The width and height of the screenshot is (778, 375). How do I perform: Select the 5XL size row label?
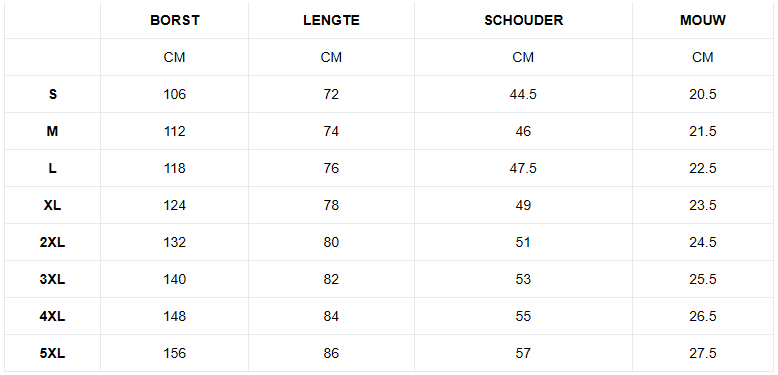coord(53,353)
